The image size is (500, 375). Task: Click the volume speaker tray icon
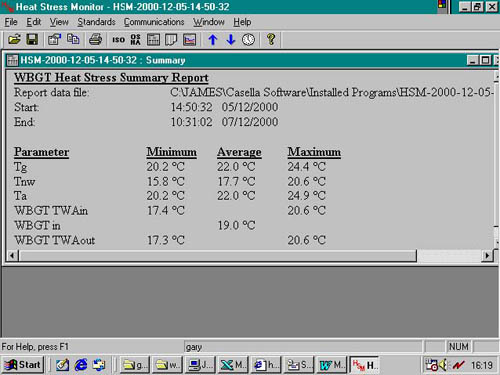point(443,365)
